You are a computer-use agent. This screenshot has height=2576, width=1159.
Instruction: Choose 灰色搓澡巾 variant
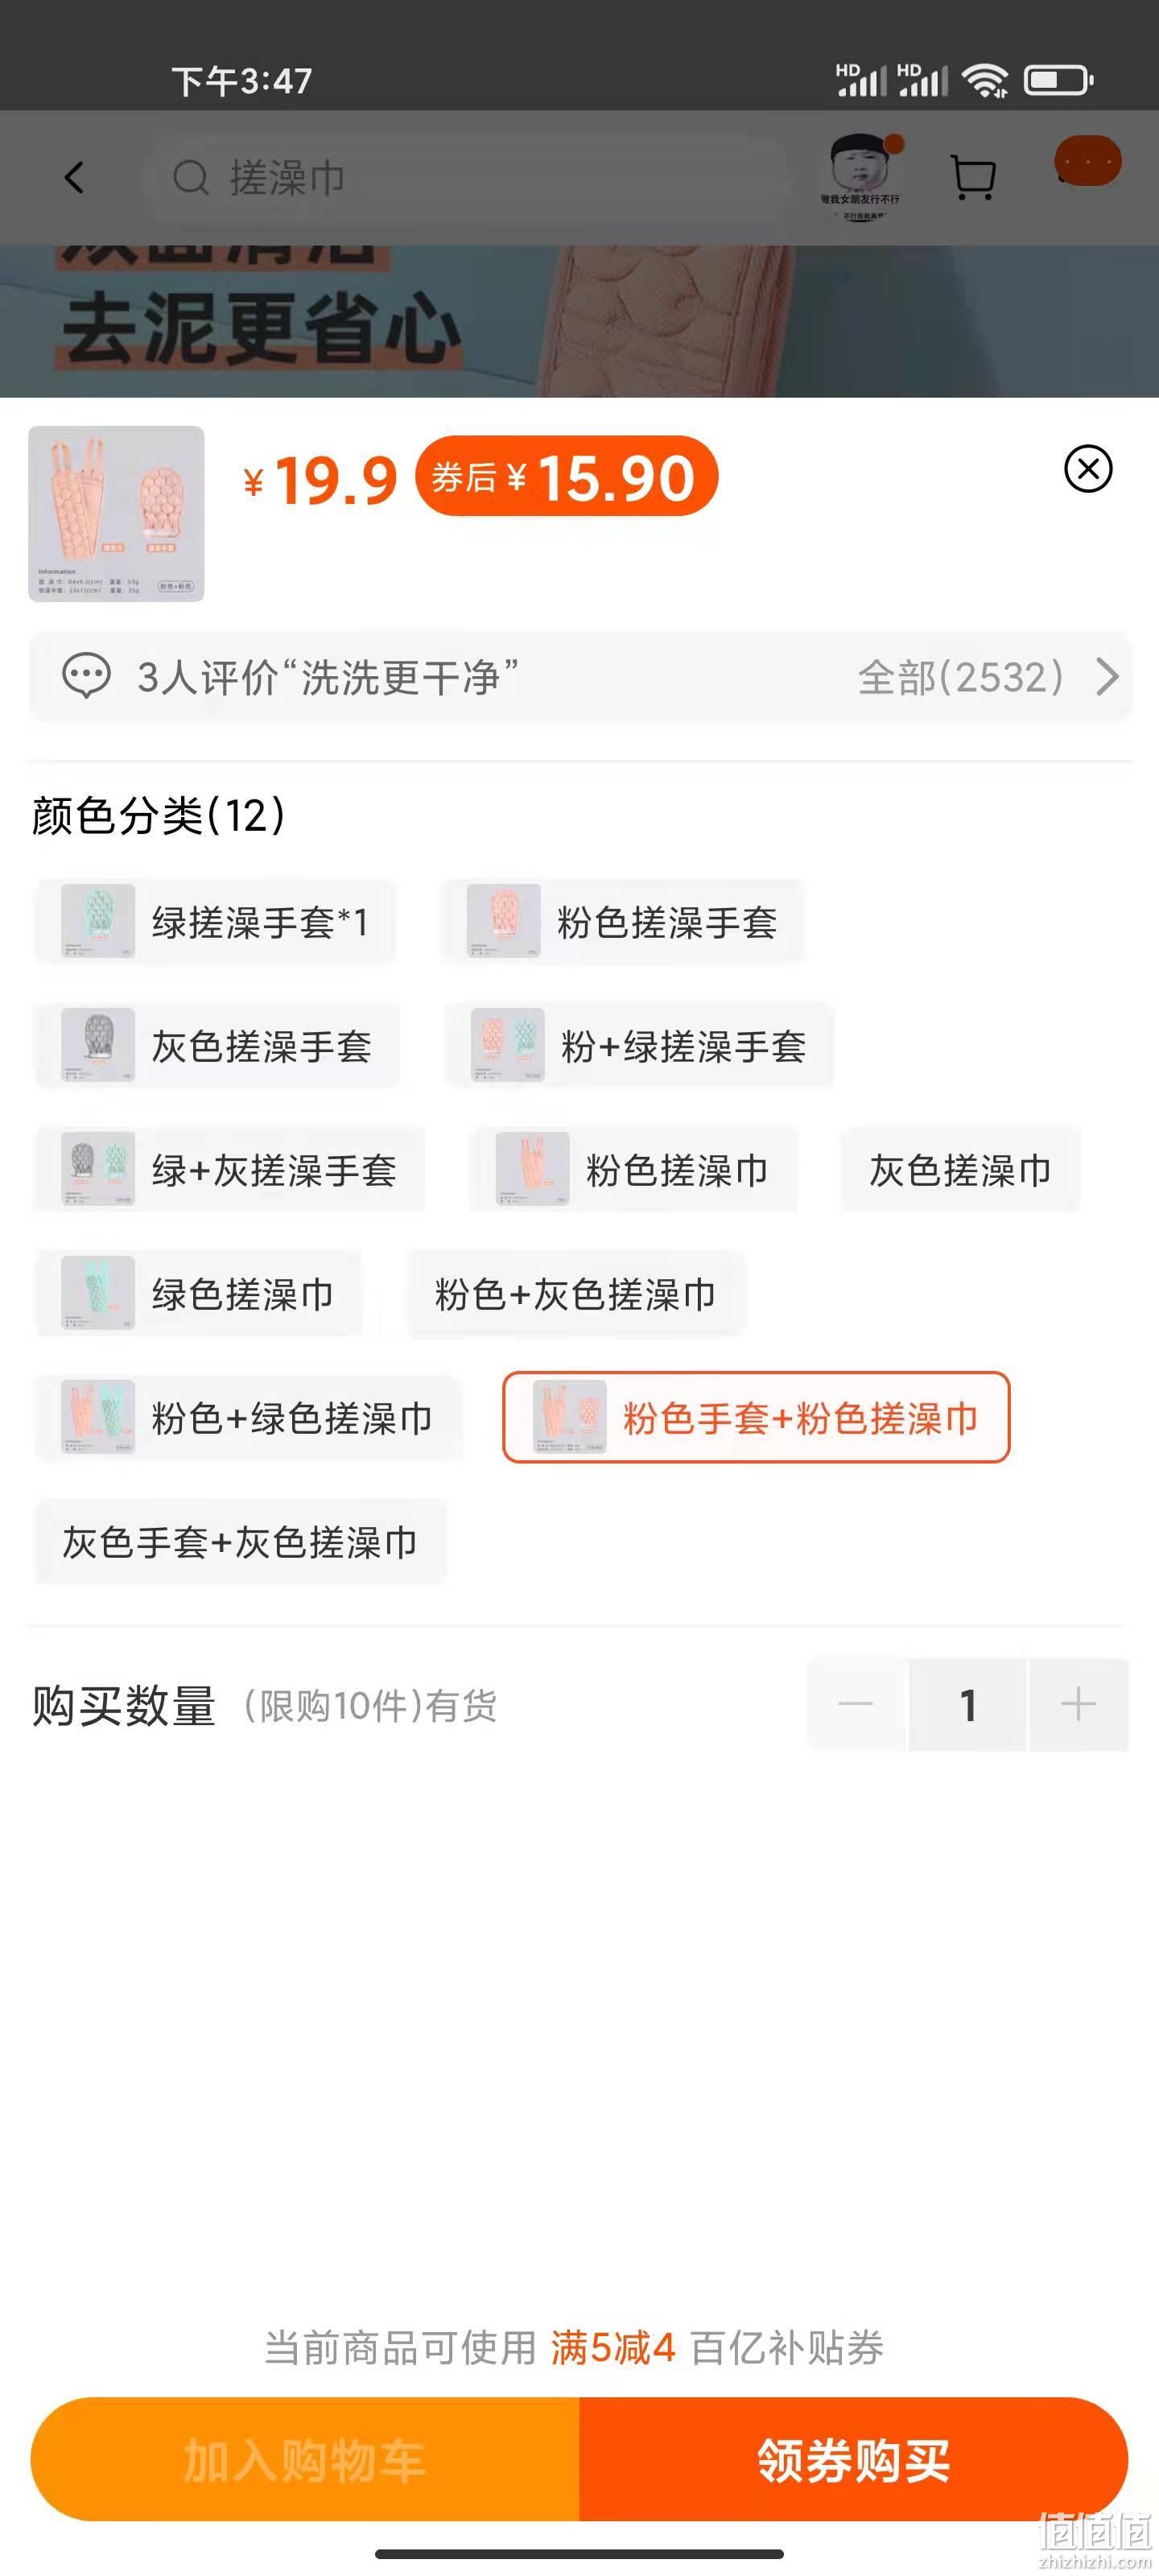pyautogui.click(x=960, y=1170)
